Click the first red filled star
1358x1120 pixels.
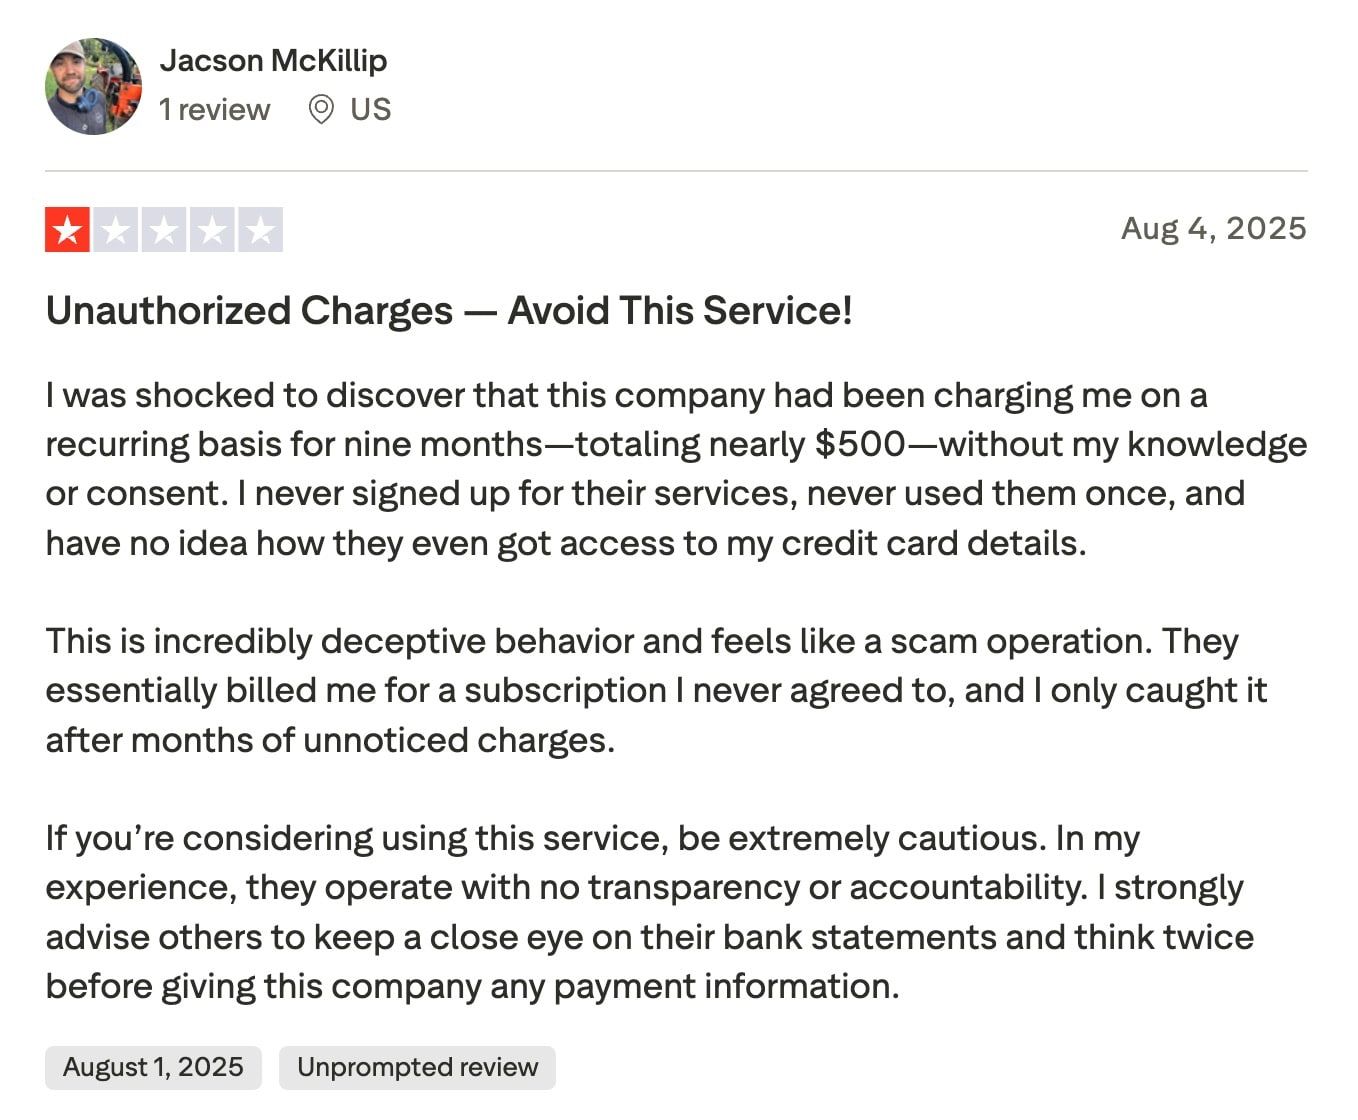pyautogui.click(x=68, y=230)
